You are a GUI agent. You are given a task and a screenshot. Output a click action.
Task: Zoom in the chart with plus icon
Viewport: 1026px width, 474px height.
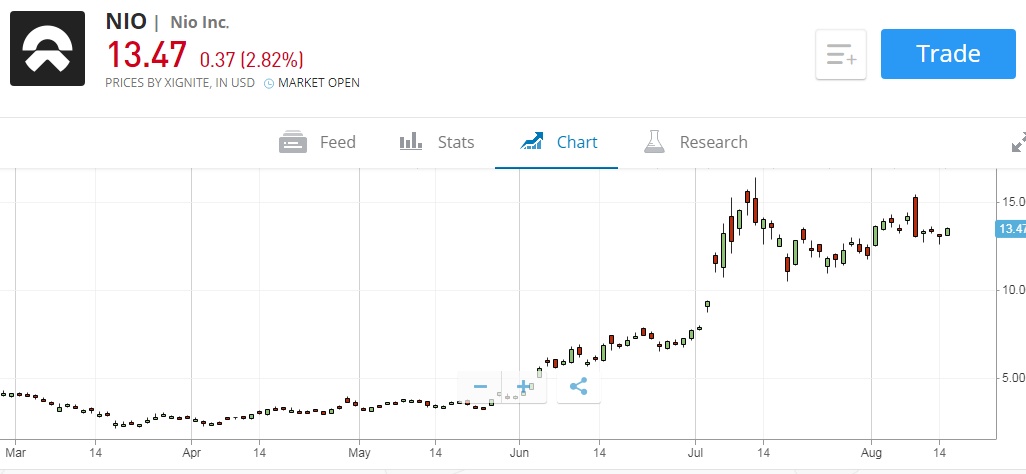(x=523, y=387)
